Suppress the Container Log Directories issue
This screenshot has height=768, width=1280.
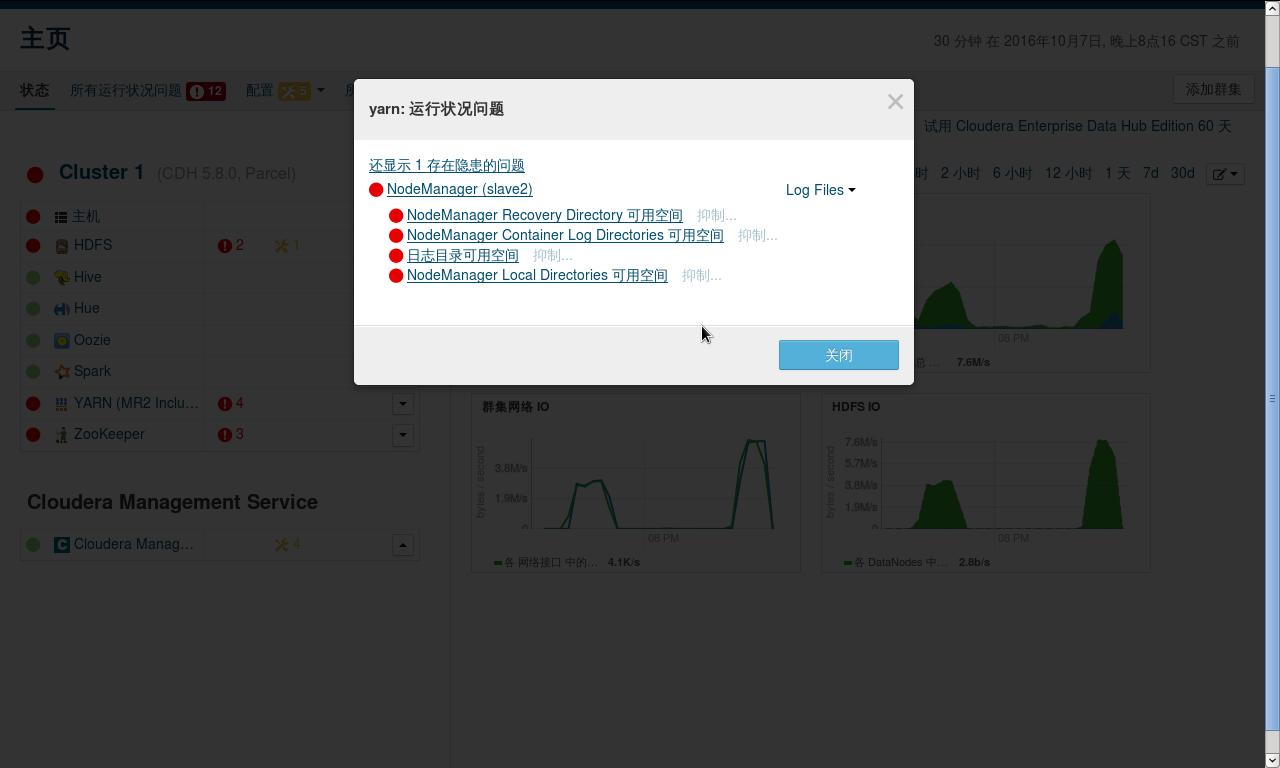click(x=758, y=235)
